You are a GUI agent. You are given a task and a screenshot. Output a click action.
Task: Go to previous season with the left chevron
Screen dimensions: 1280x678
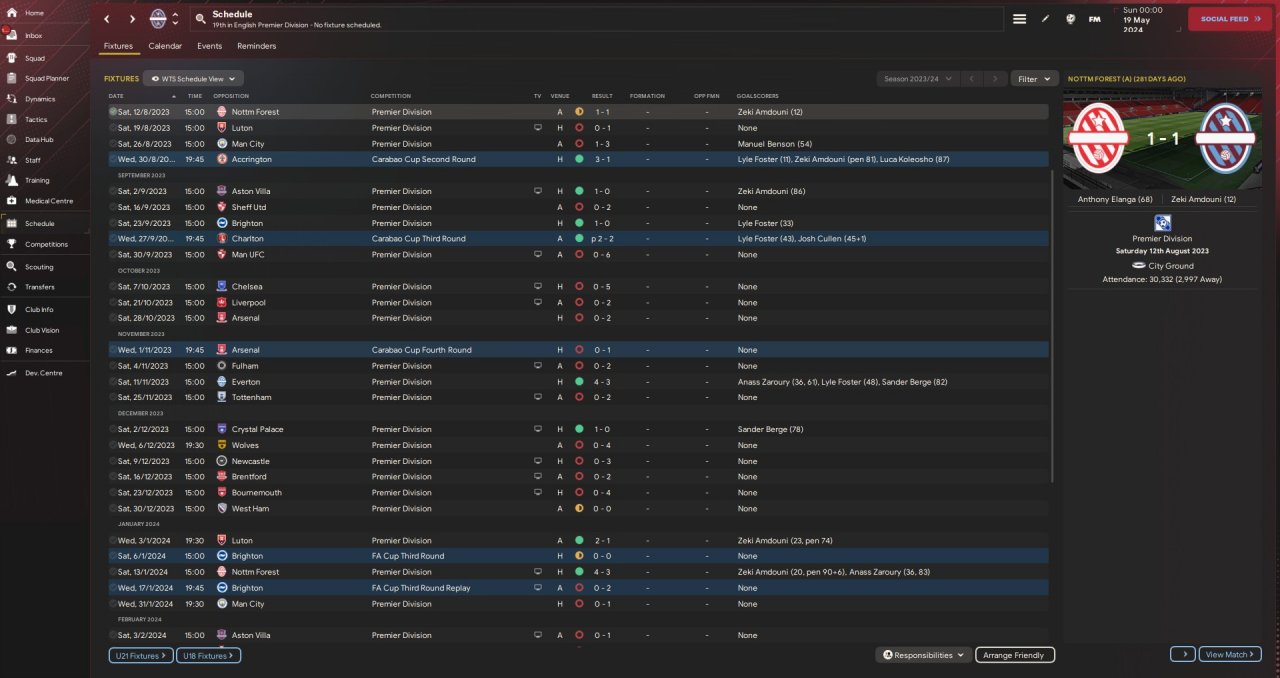point(970,78)
